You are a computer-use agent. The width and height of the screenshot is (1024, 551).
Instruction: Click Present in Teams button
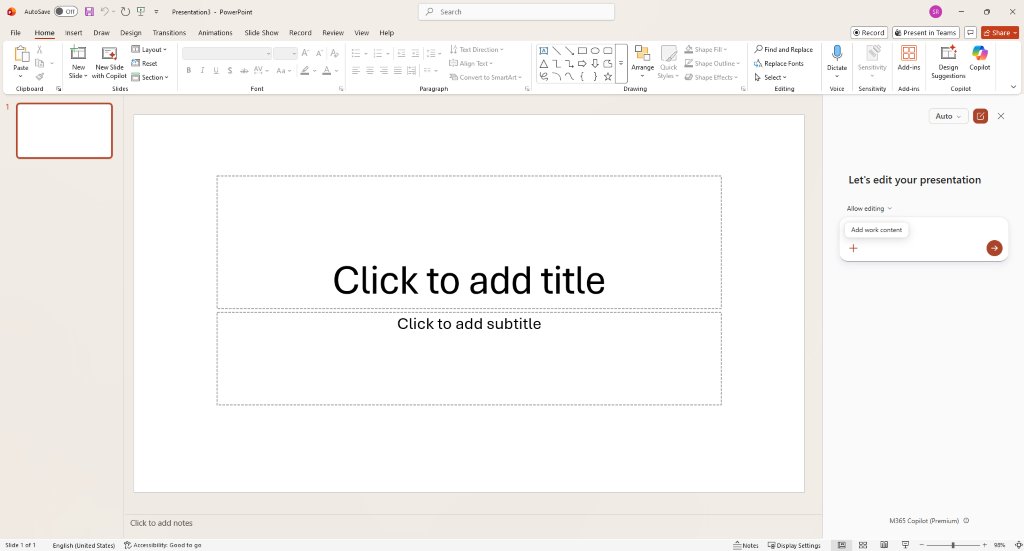click(x=925, y=33)
